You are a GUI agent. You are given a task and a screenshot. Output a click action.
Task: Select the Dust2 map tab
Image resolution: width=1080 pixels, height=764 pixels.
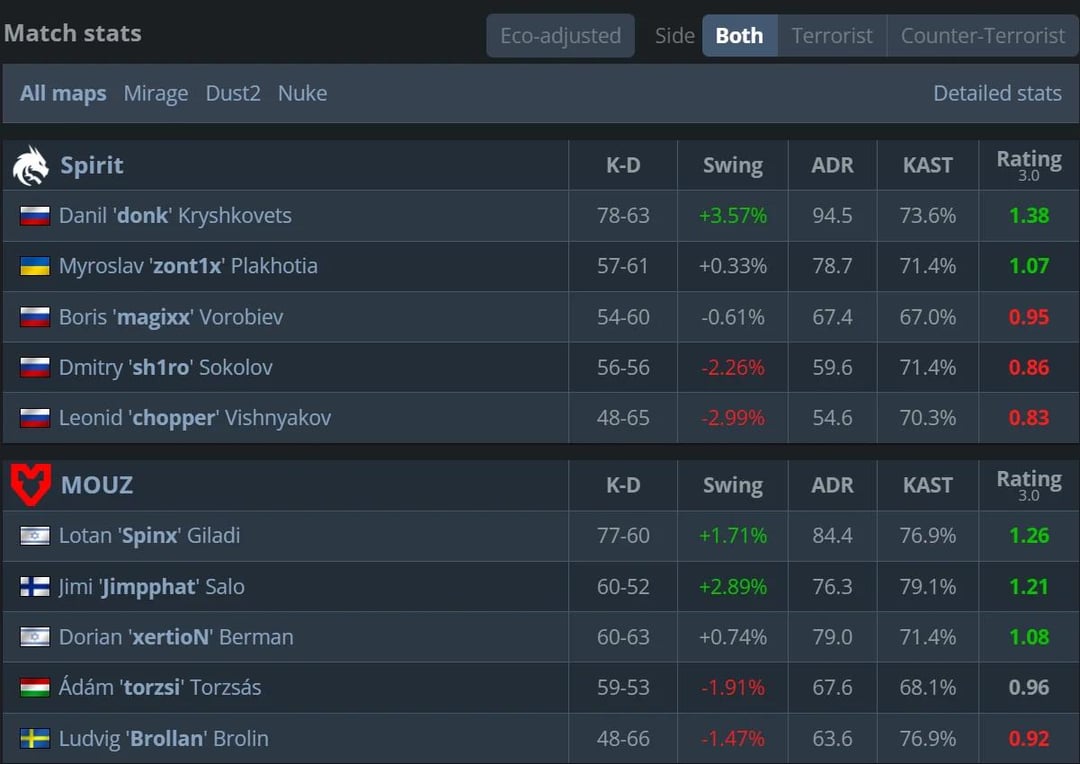tap(233, 94)
